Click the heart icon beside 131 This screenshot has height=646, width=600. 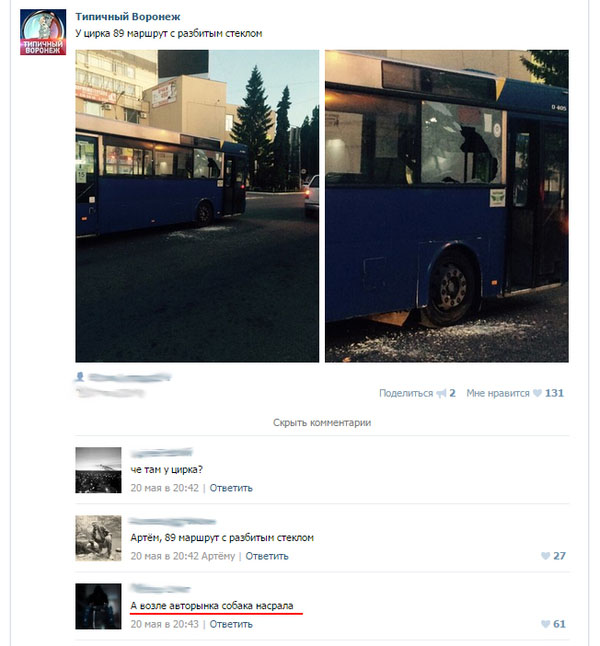537,393
